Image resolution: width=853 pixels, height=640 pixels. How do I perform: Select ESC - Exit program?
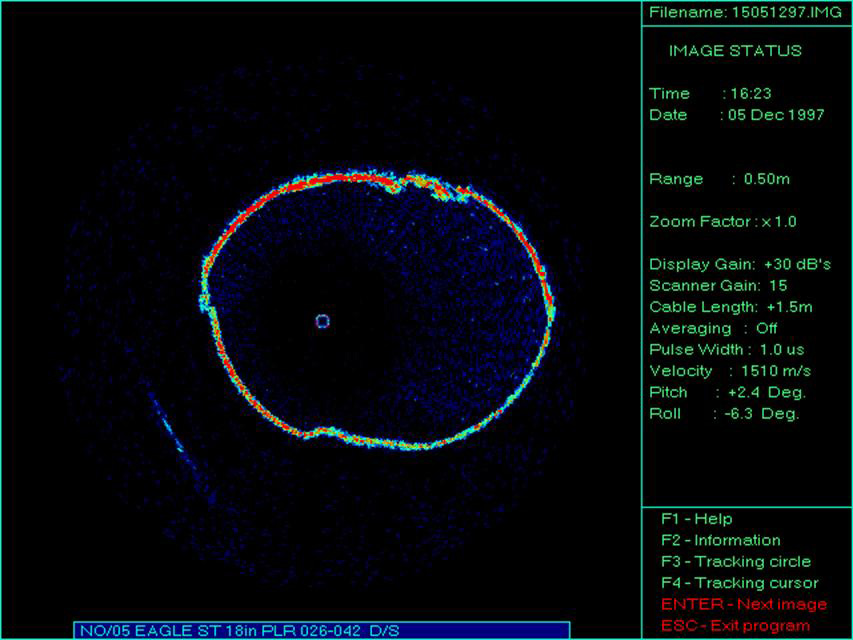pyautogui.click(x=735, y=625)
